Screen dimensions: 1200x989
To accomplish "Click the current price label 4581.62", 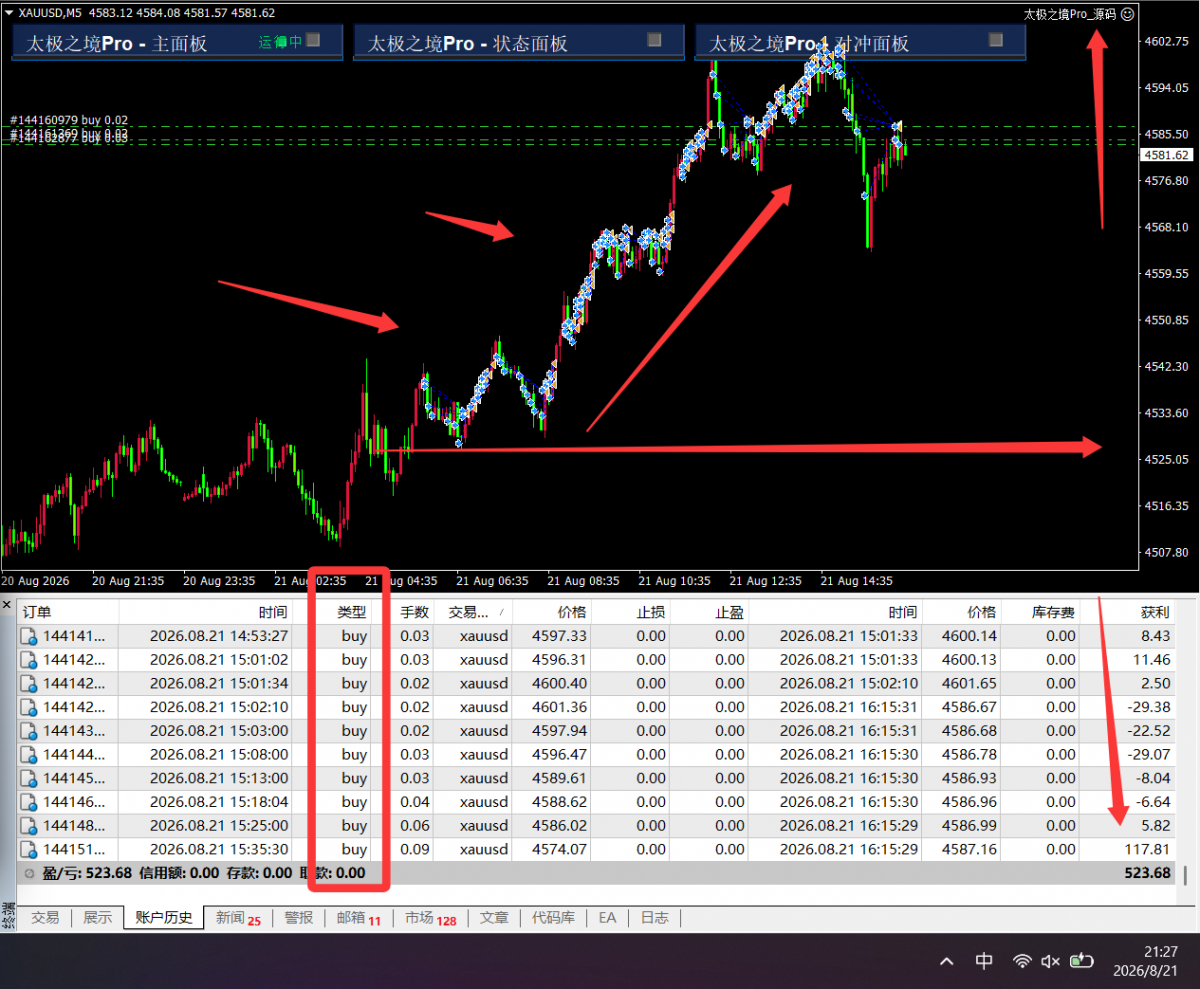I will (x=1167, y=155).
